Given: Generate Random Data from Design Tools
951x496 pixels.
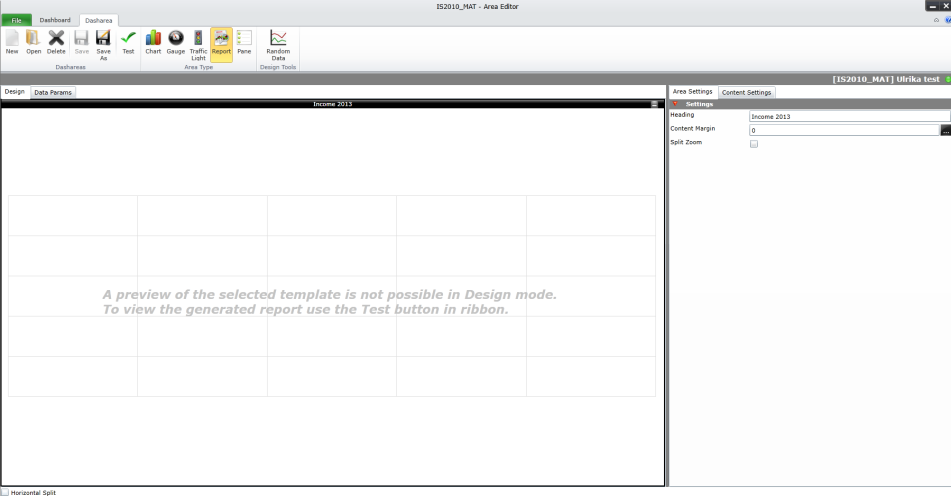Looking at the screenshot, I should pyautogui.click(x=278, y=45).
